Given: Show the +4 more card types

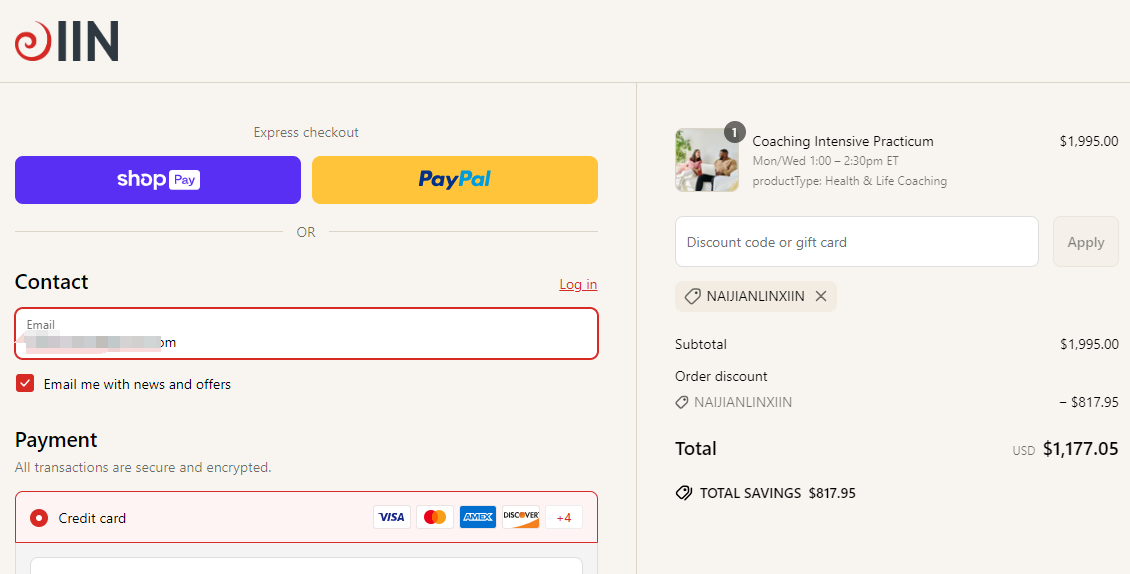Looking at the screenshot, I should coord(564,517).
